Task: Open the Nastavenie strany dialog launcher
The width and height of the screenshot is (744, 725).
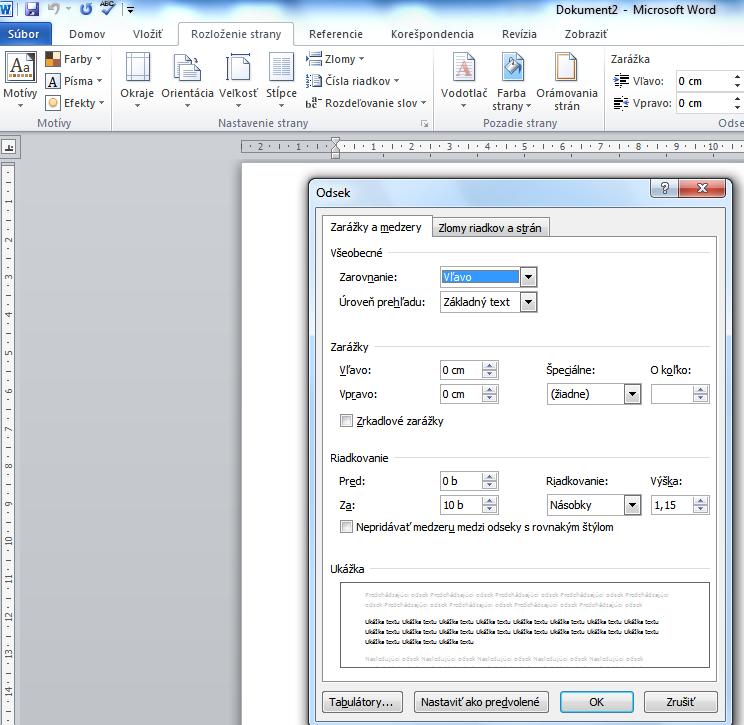Action: [x=424, y=124]
